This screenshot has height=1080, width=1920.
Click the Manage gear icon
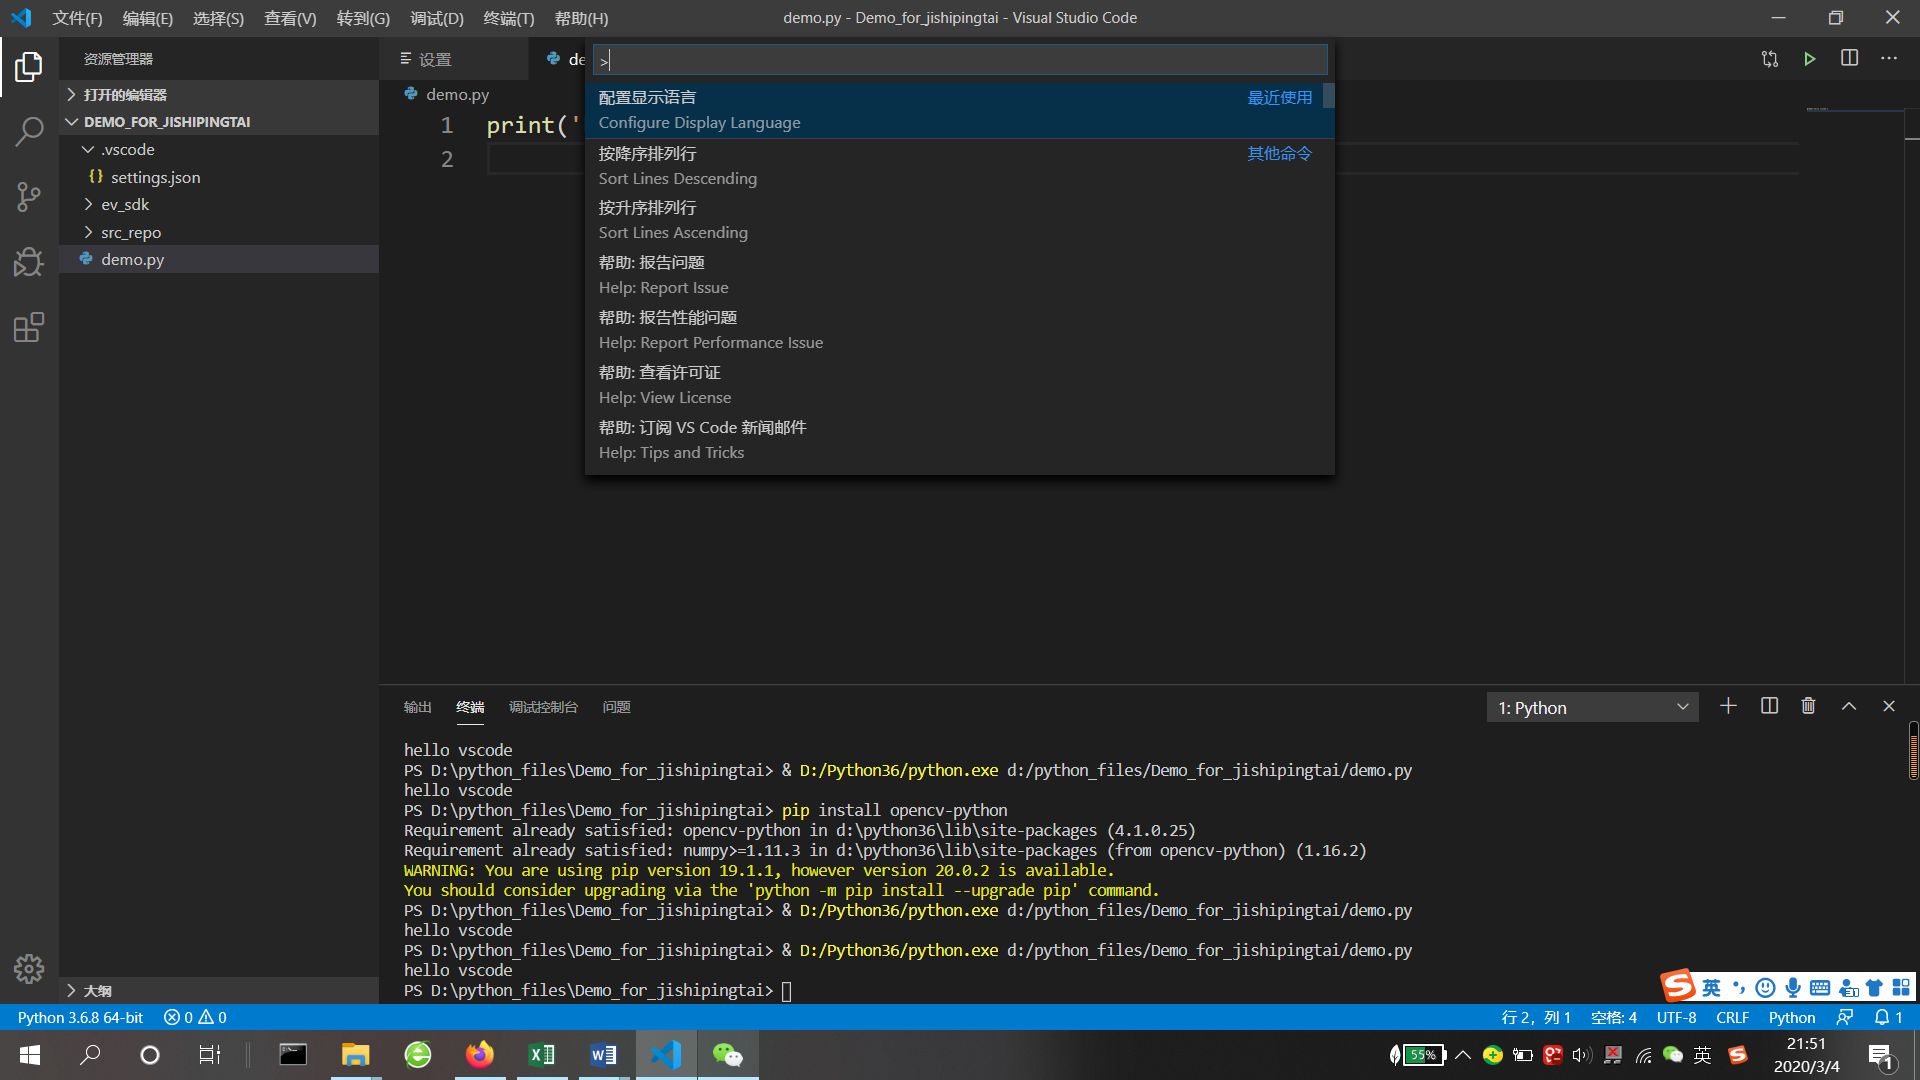click(29, 968)
